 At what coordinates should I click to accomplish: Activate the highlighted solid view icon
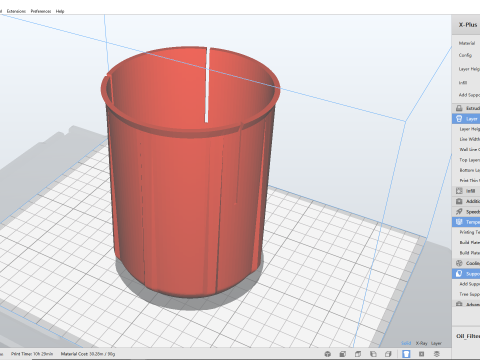point(406,354)
